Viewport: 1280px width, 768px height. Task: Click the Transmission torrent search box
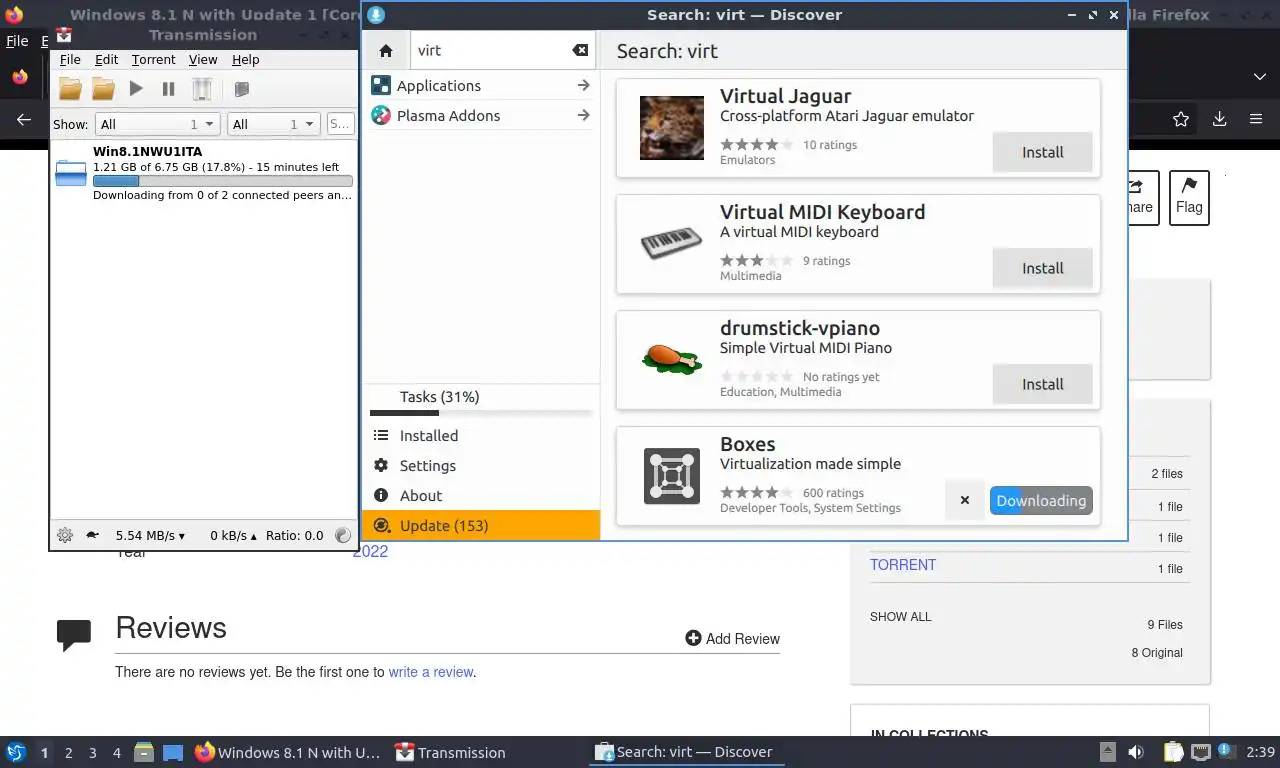click(x=340, y=124)
